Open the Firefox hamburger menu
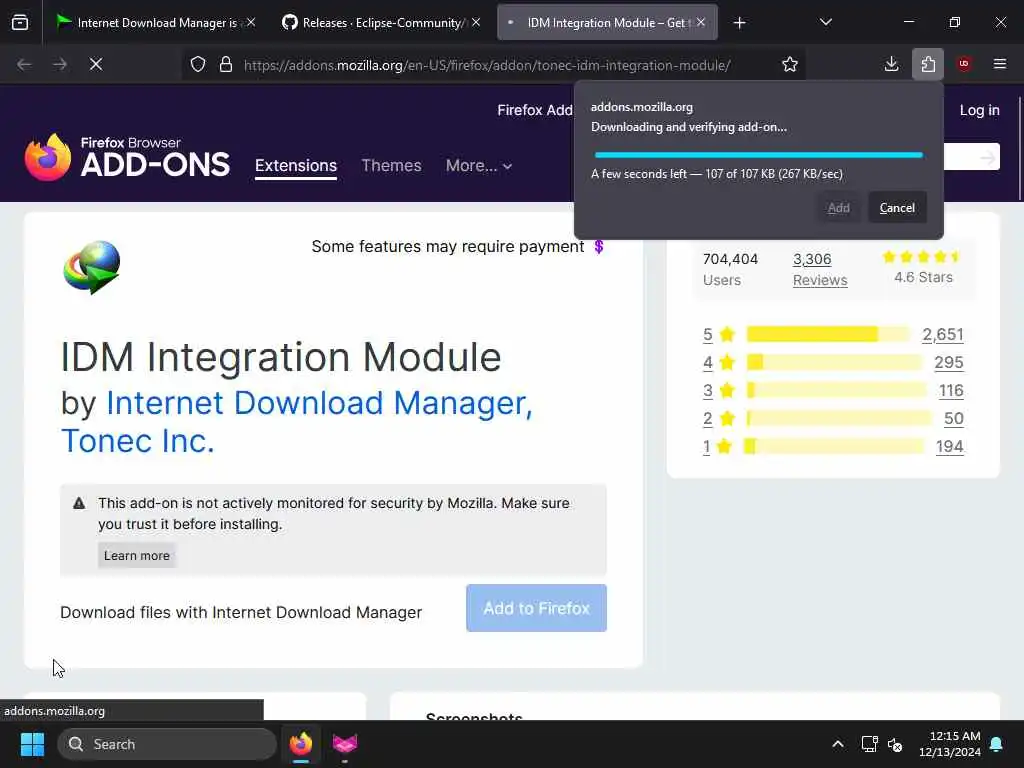1024x768 pixels. point(1000,65)
